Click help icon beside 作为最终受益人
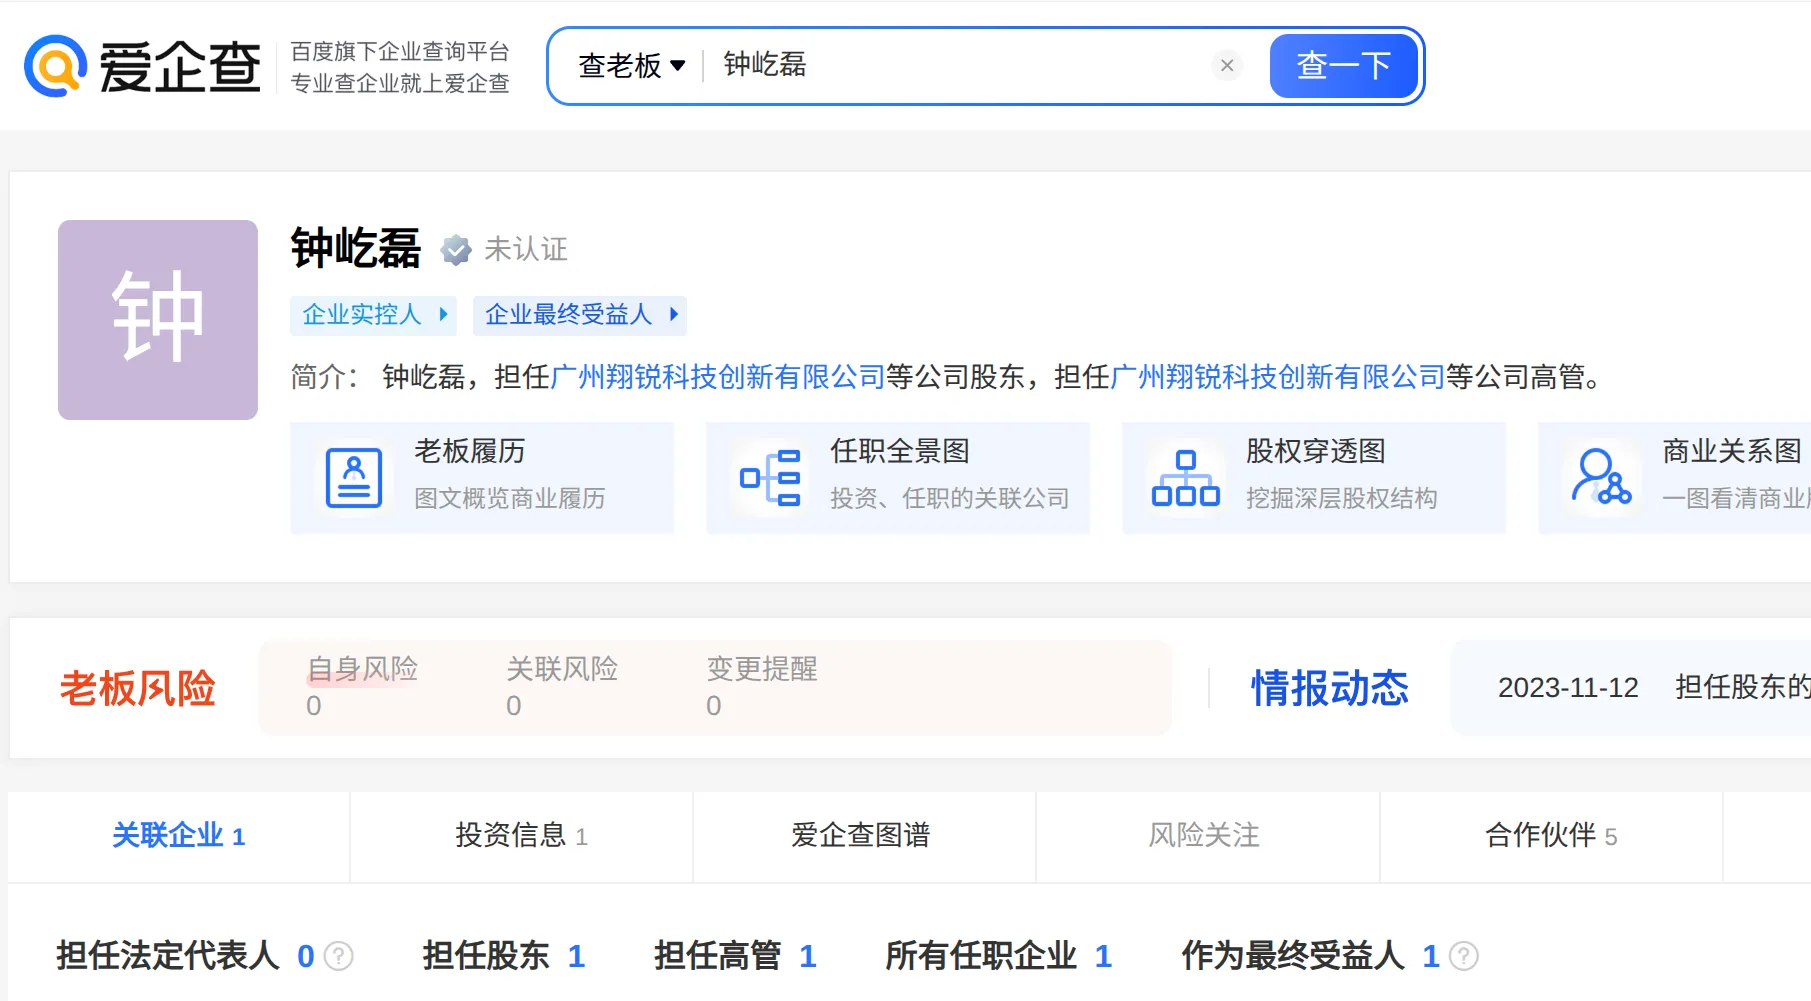1811x1001 pixels. click(x=1464, y=956)
